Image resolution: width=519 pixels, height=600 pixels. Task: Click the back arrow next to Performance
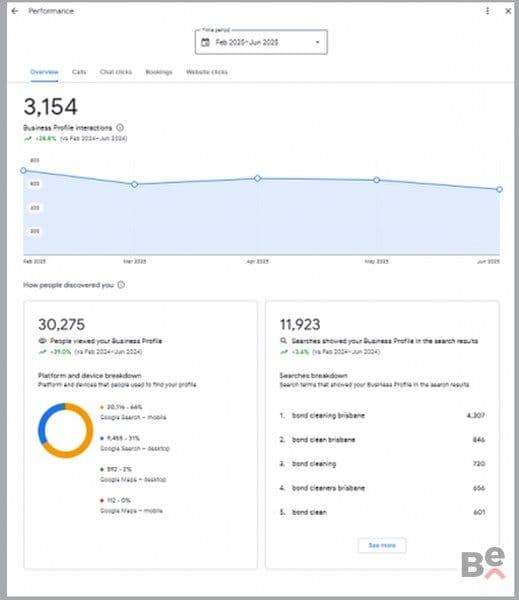(x=15, y=11)
